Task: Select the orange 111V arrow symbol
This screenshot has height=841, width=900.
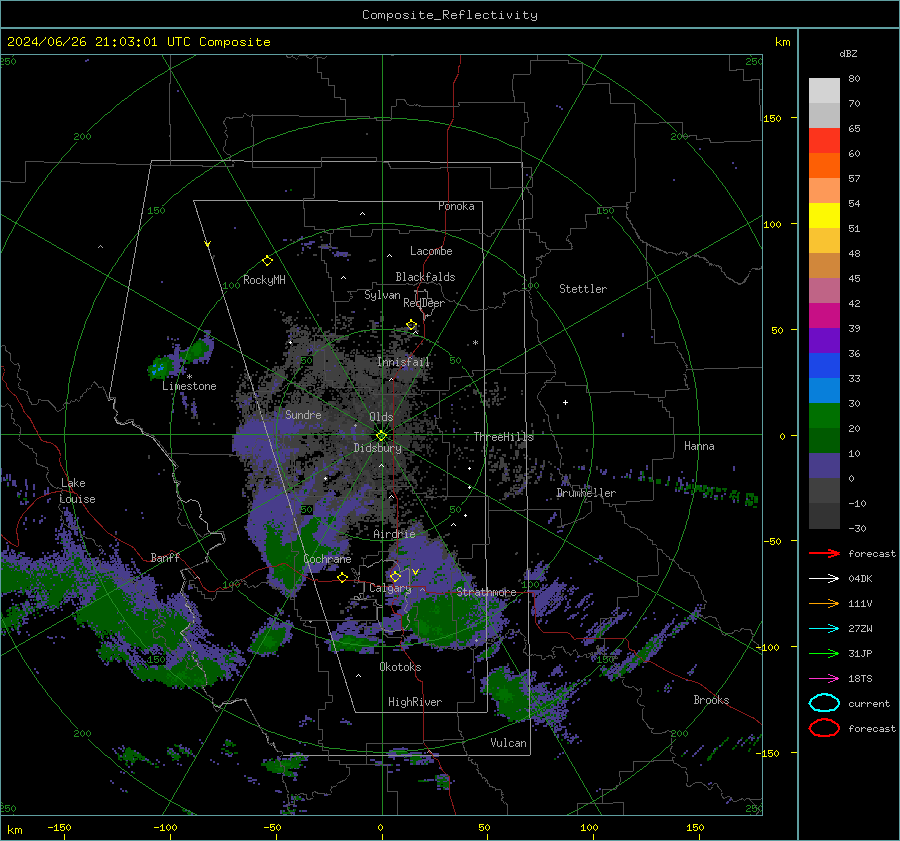Action: [x=824, y=603]
